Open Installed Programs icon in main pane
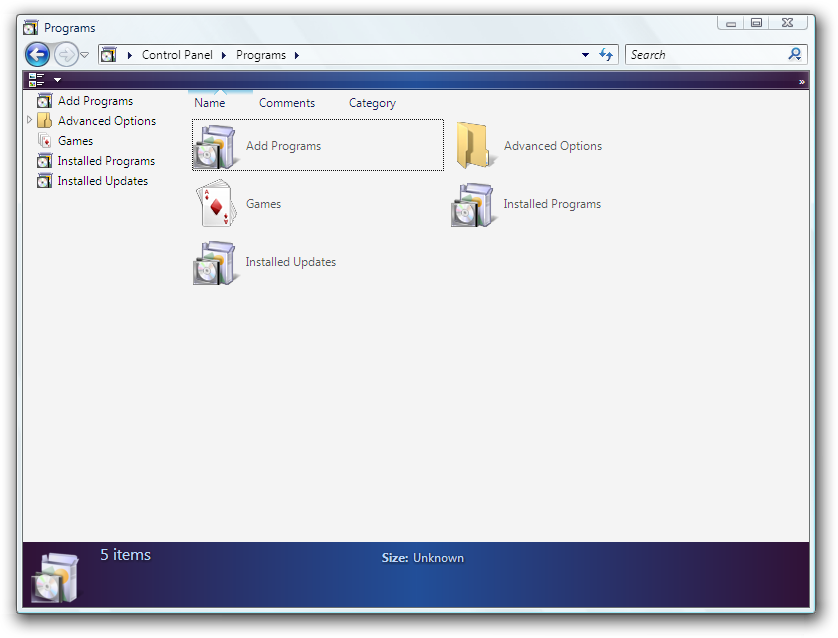 [472, 204]
